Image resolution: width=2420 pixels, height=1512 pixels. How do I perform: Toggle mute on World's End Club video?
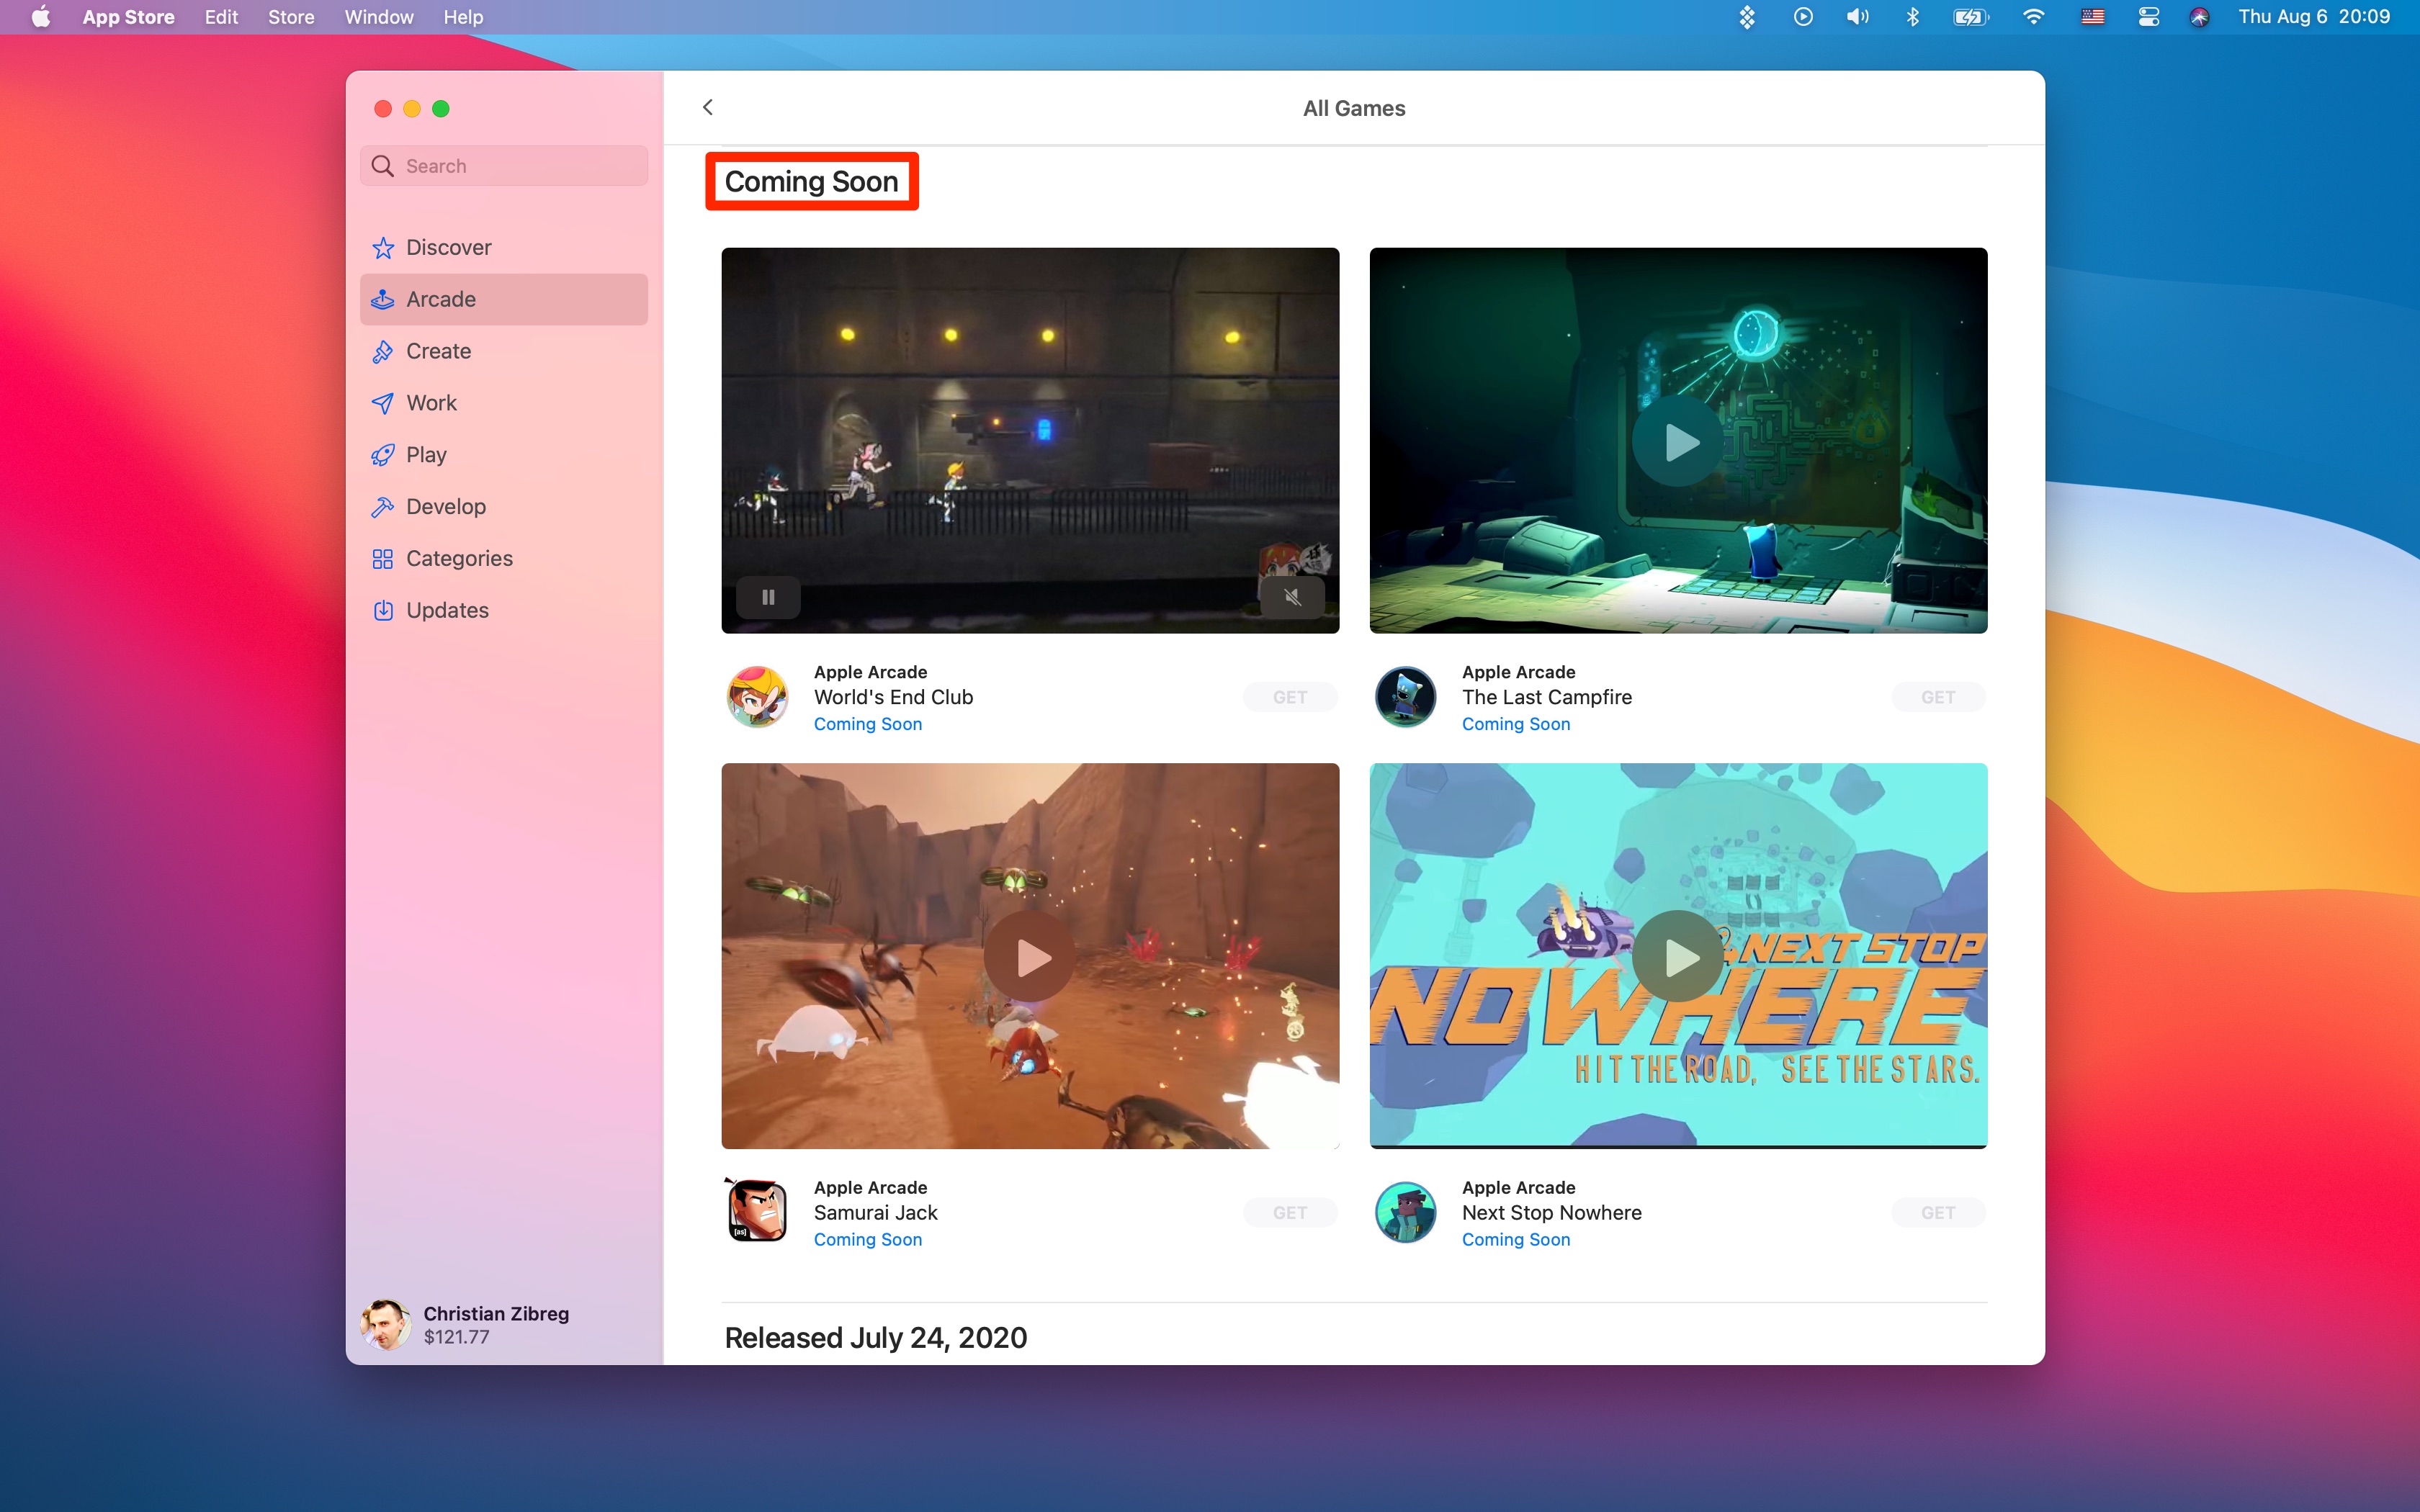coord(1292,597)
